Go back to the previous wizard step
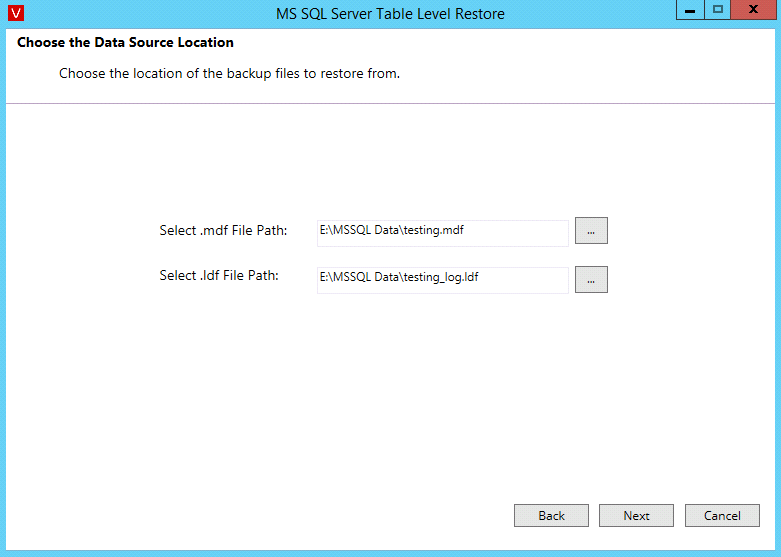This screenshot has width=781, height=557. 551,516
